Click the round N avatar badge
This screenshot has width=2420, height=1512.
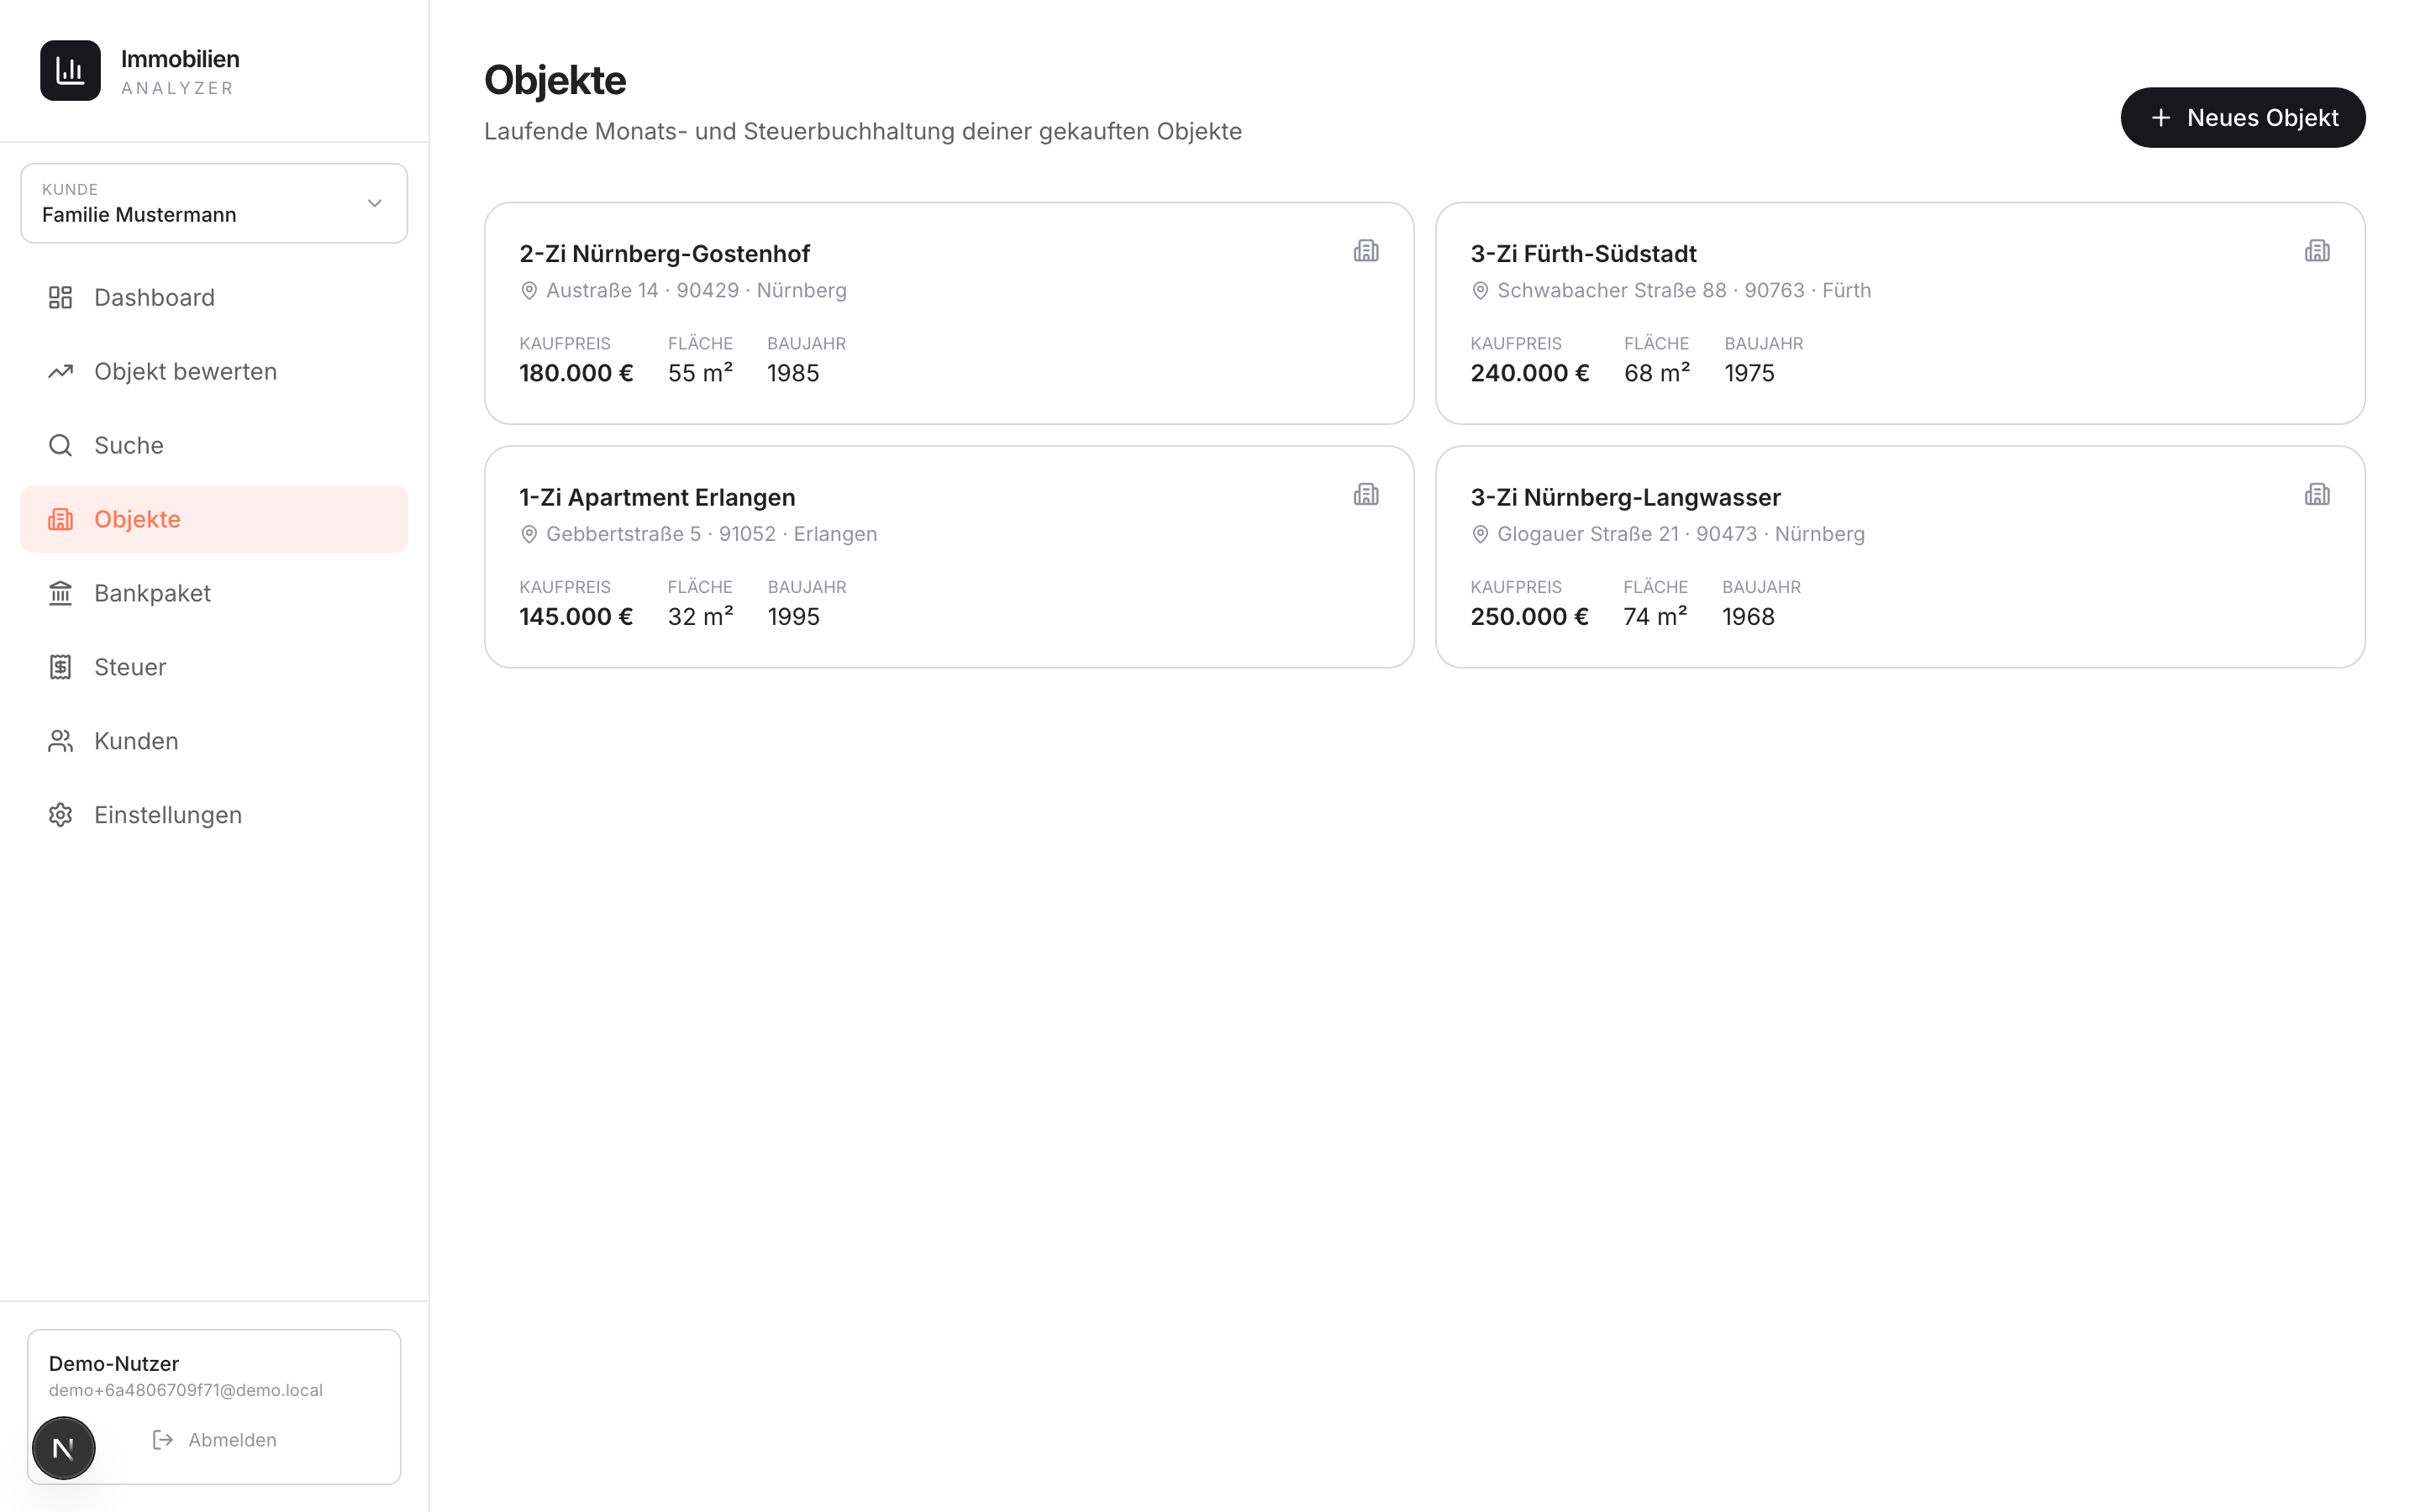click(x=64, y=1448)
